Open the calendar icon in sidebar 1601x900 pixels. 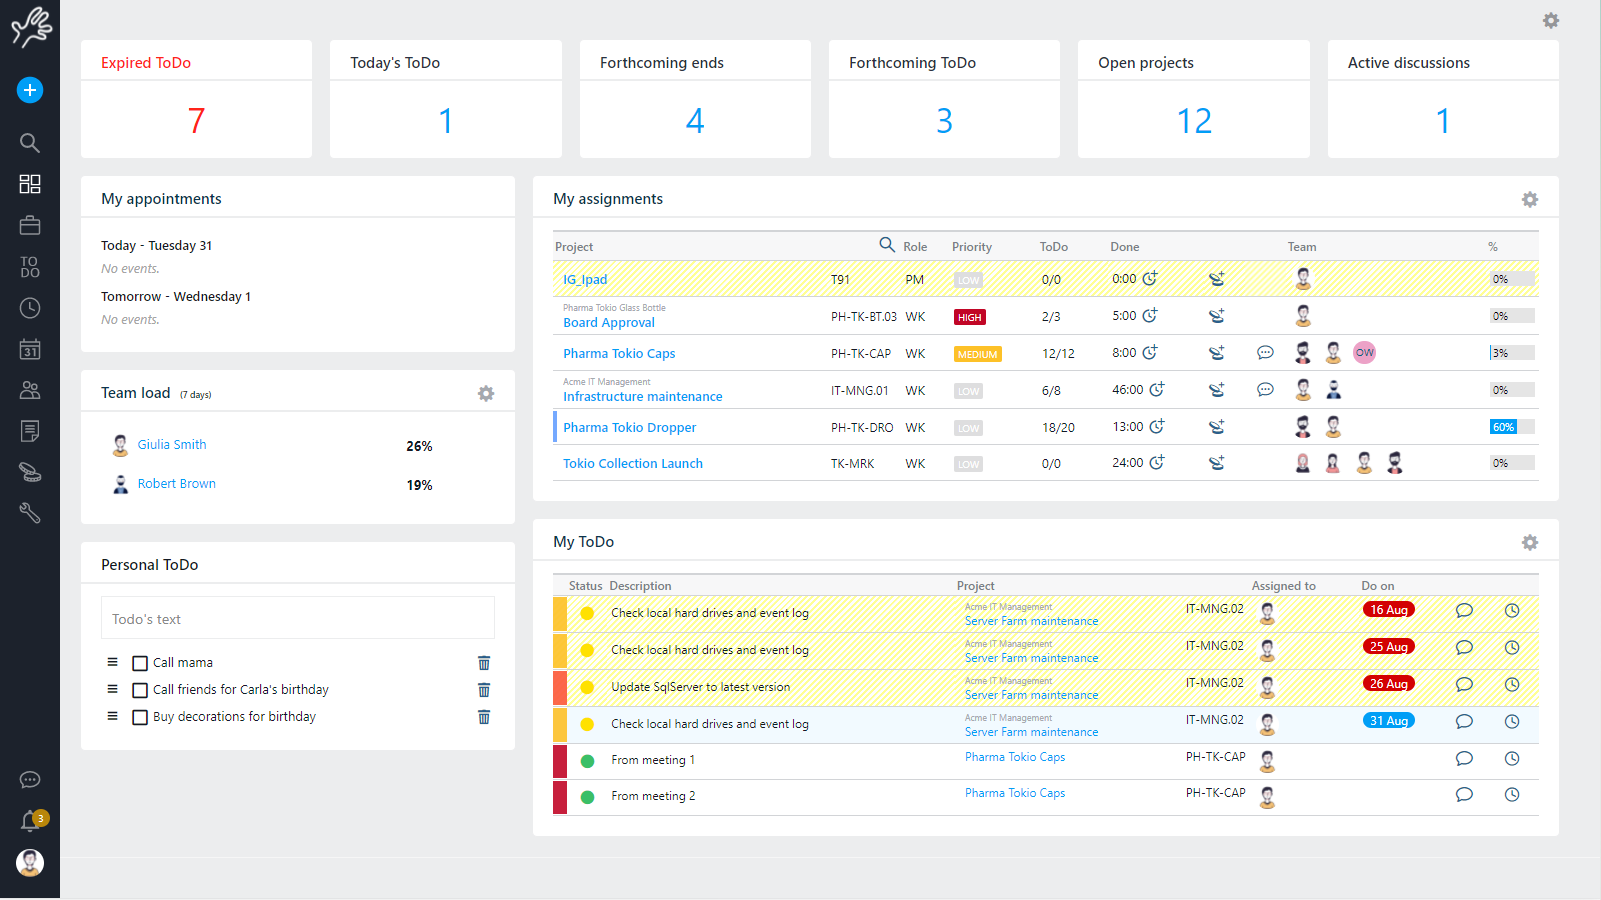pyautogui.click(x=30, y=350)
